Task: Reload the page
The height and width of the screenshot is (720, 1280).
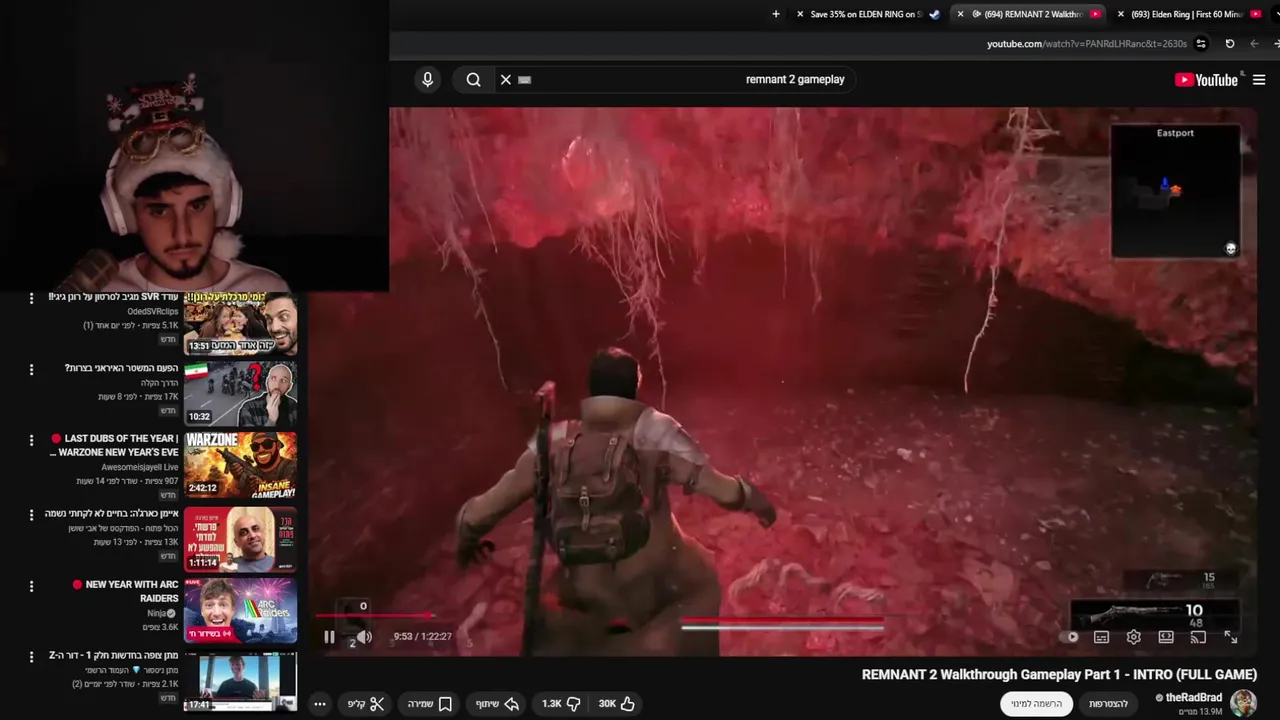Action: coord(1230,44)
